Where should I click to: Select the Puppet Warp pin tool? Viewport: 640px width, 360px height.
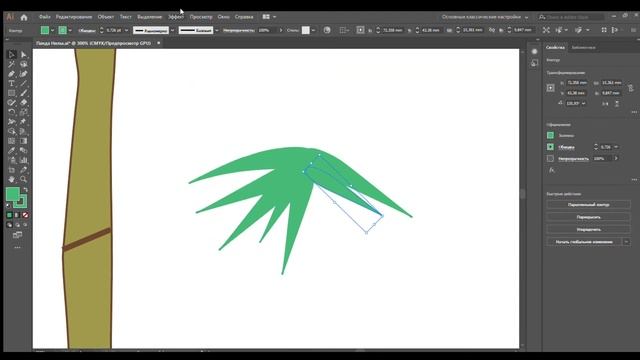24,122
